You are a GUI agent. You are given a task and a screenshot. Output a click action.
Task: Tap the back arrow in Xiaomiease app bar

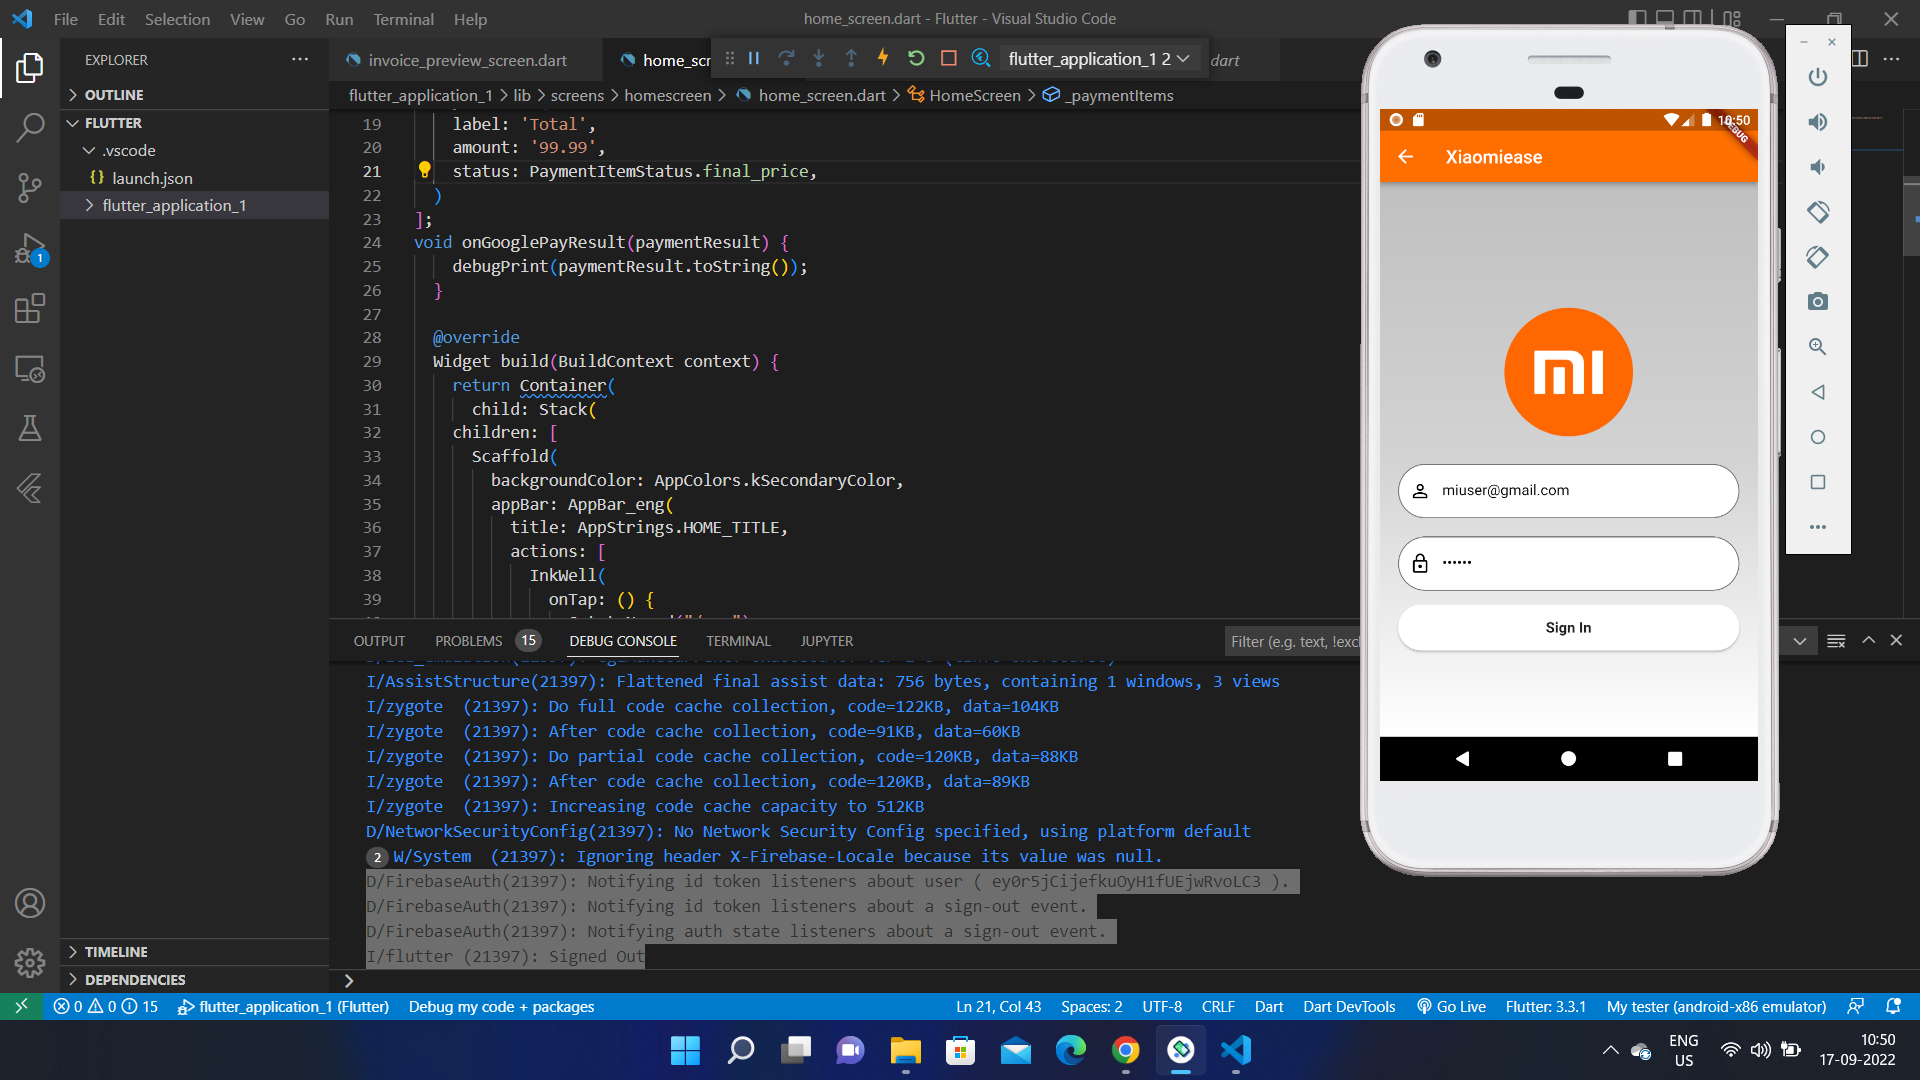click(x=1406, y=157)
